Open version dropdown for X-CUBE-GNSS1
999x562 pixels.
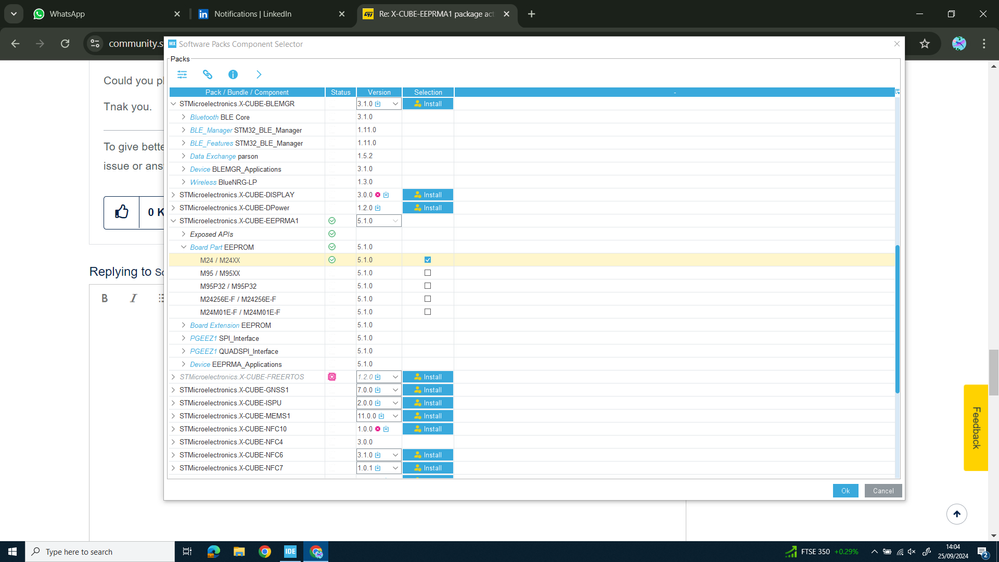(x=395, y=390)
